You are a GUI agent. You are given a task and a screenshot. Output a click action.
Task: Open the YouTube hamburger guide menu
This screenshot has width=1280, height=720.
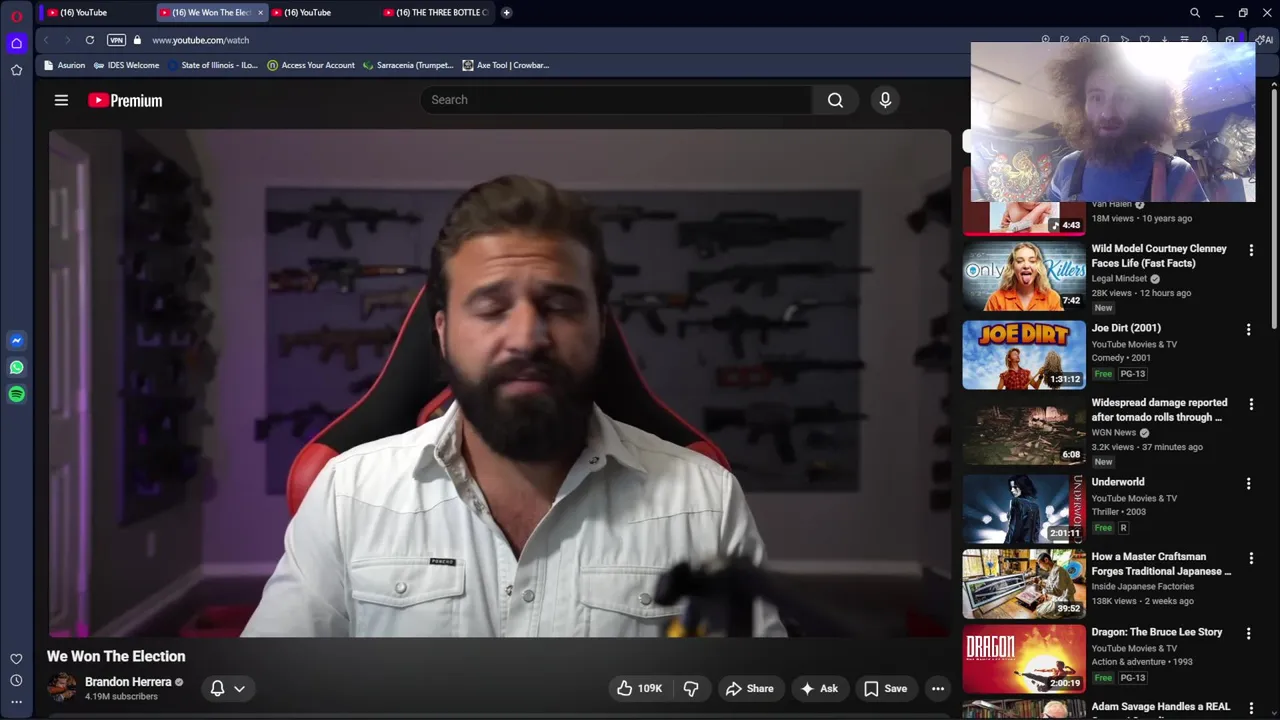[x=61, y=100]
